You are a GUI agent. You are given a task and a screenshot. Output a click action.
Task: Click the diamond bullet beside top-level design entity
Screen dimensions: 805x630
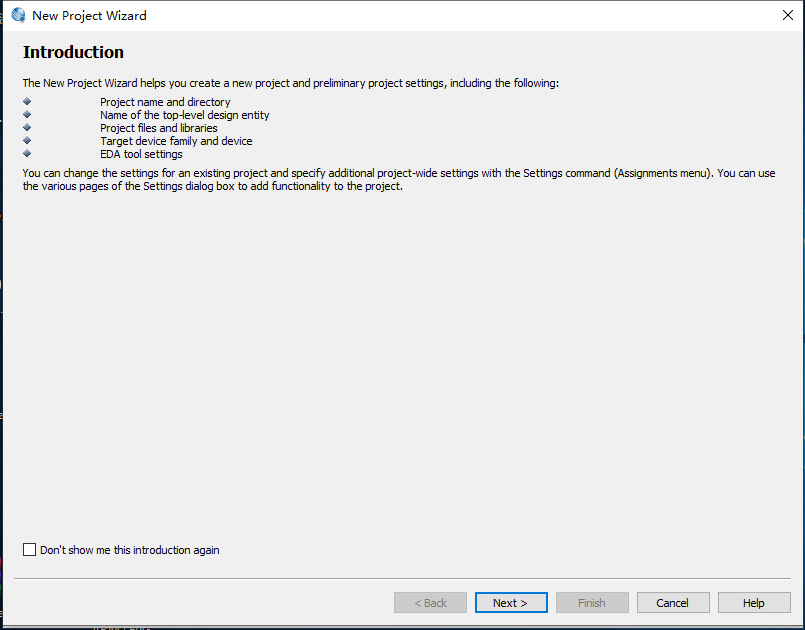click(x=27, y=115)
